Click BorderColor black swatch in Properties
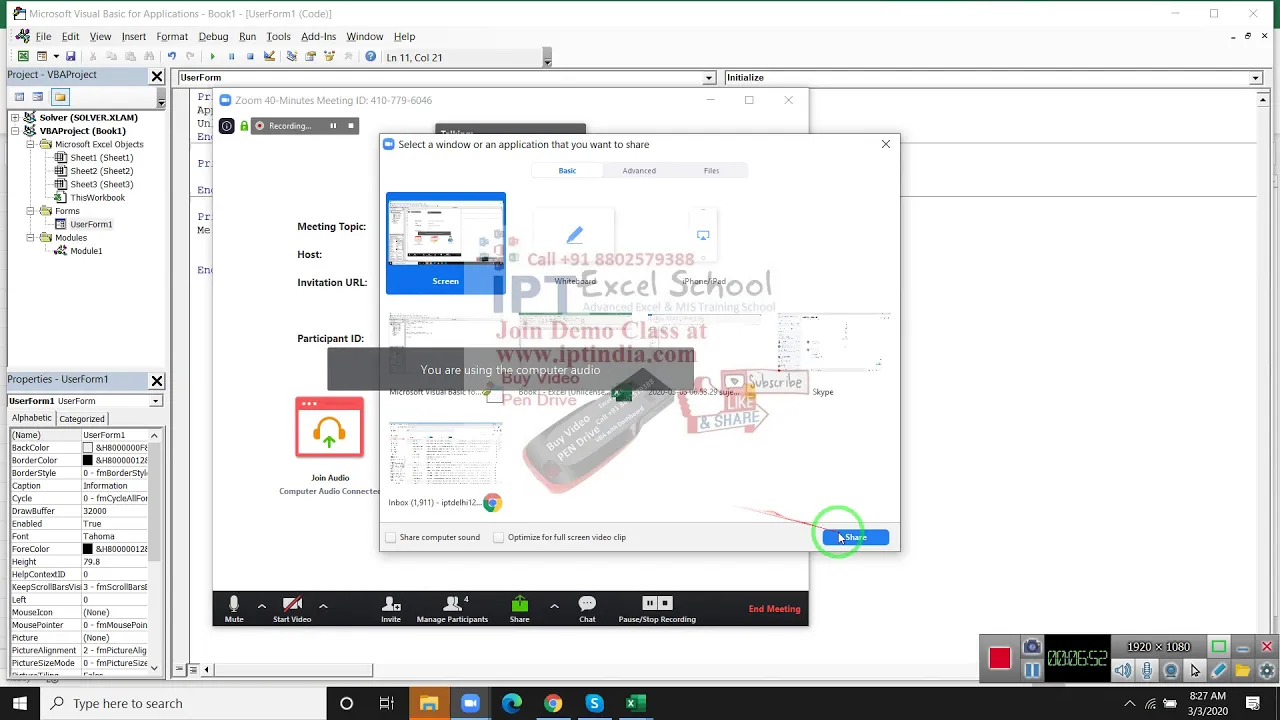This screenshot has width=1280, height=720. (x=87, y=461)
